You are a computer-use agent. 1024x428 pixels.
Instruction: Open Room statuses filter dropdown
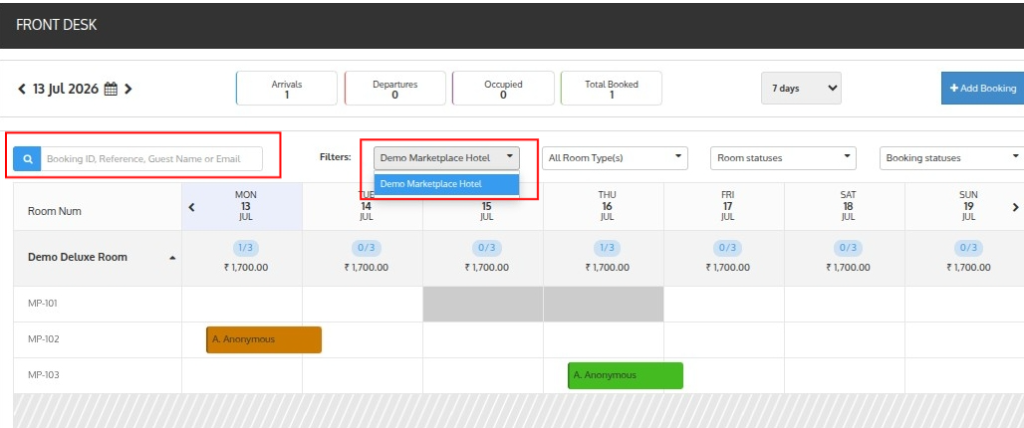[x=783, y=158]
